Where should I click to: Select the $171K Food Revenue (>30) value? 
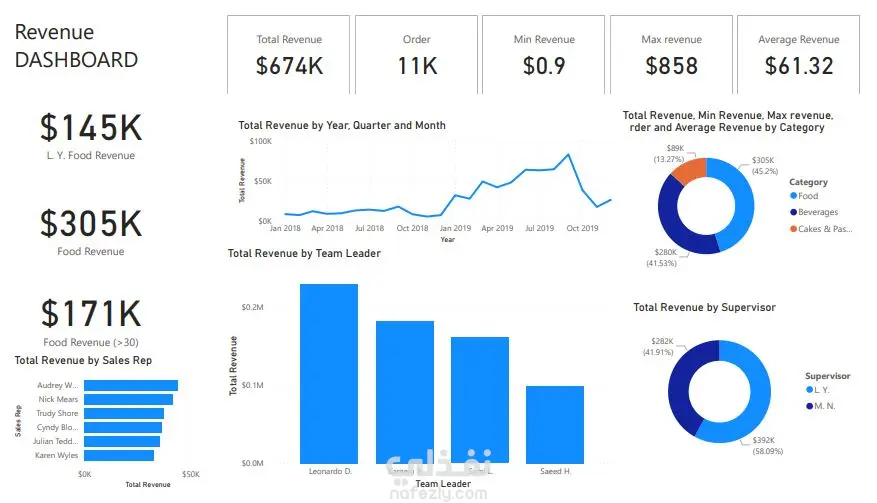tap(91, 313)
